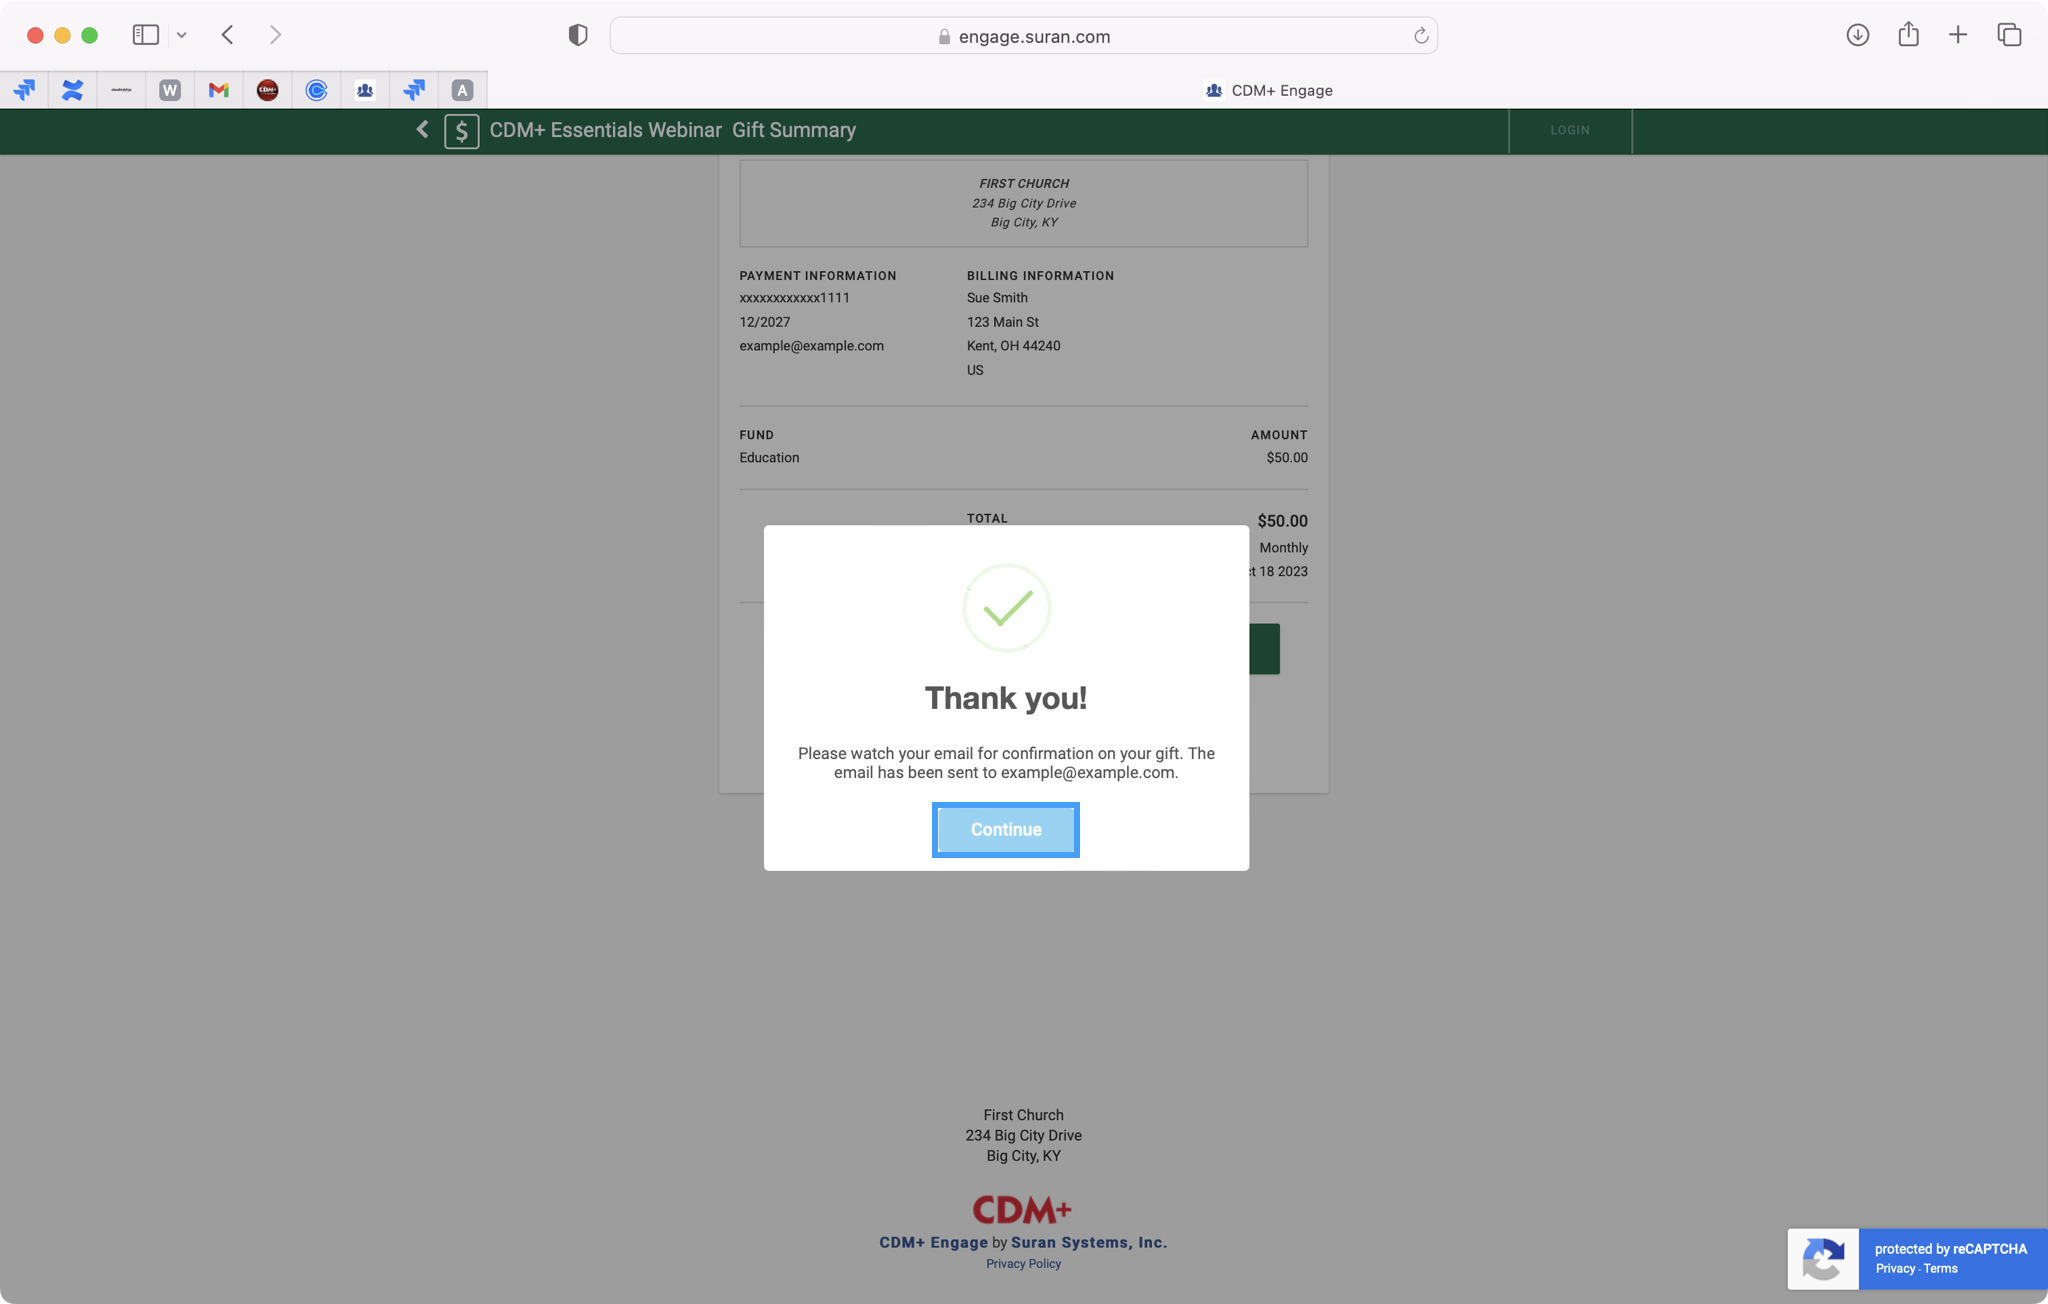Click the dollar sign giving icon
Viewport: 2048px width, 1304px height.
coord(461,131)
